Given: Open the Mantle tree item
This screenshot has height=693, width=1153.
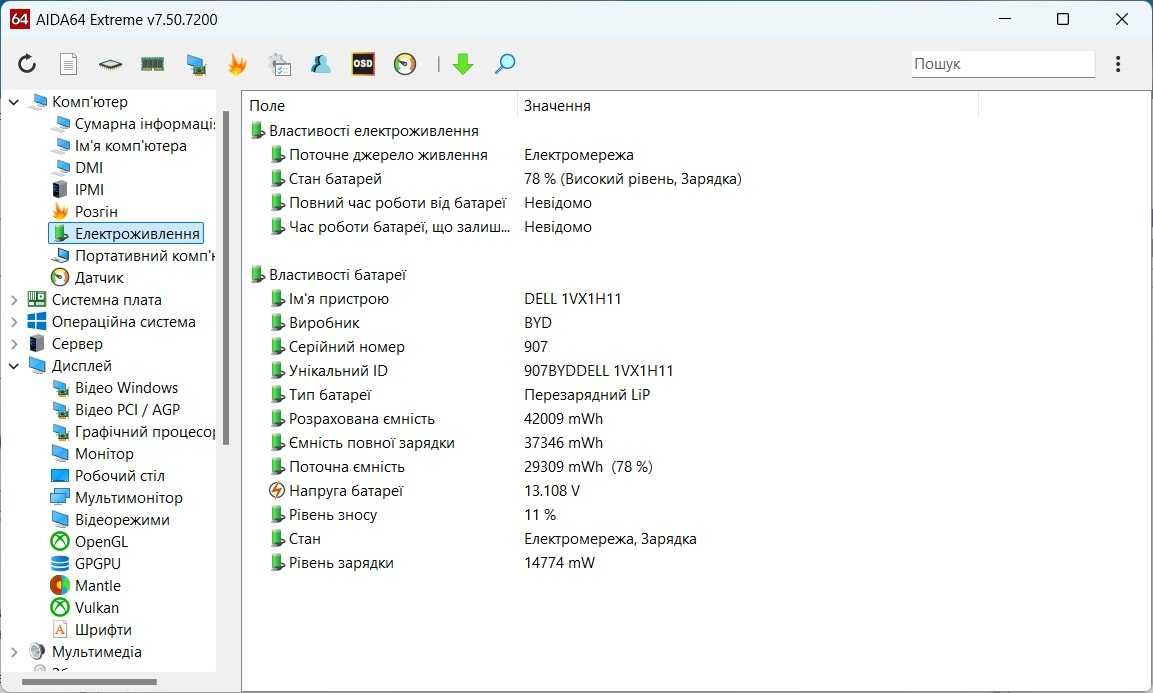Looking at the screenshot, I should [x=86, y=586].
